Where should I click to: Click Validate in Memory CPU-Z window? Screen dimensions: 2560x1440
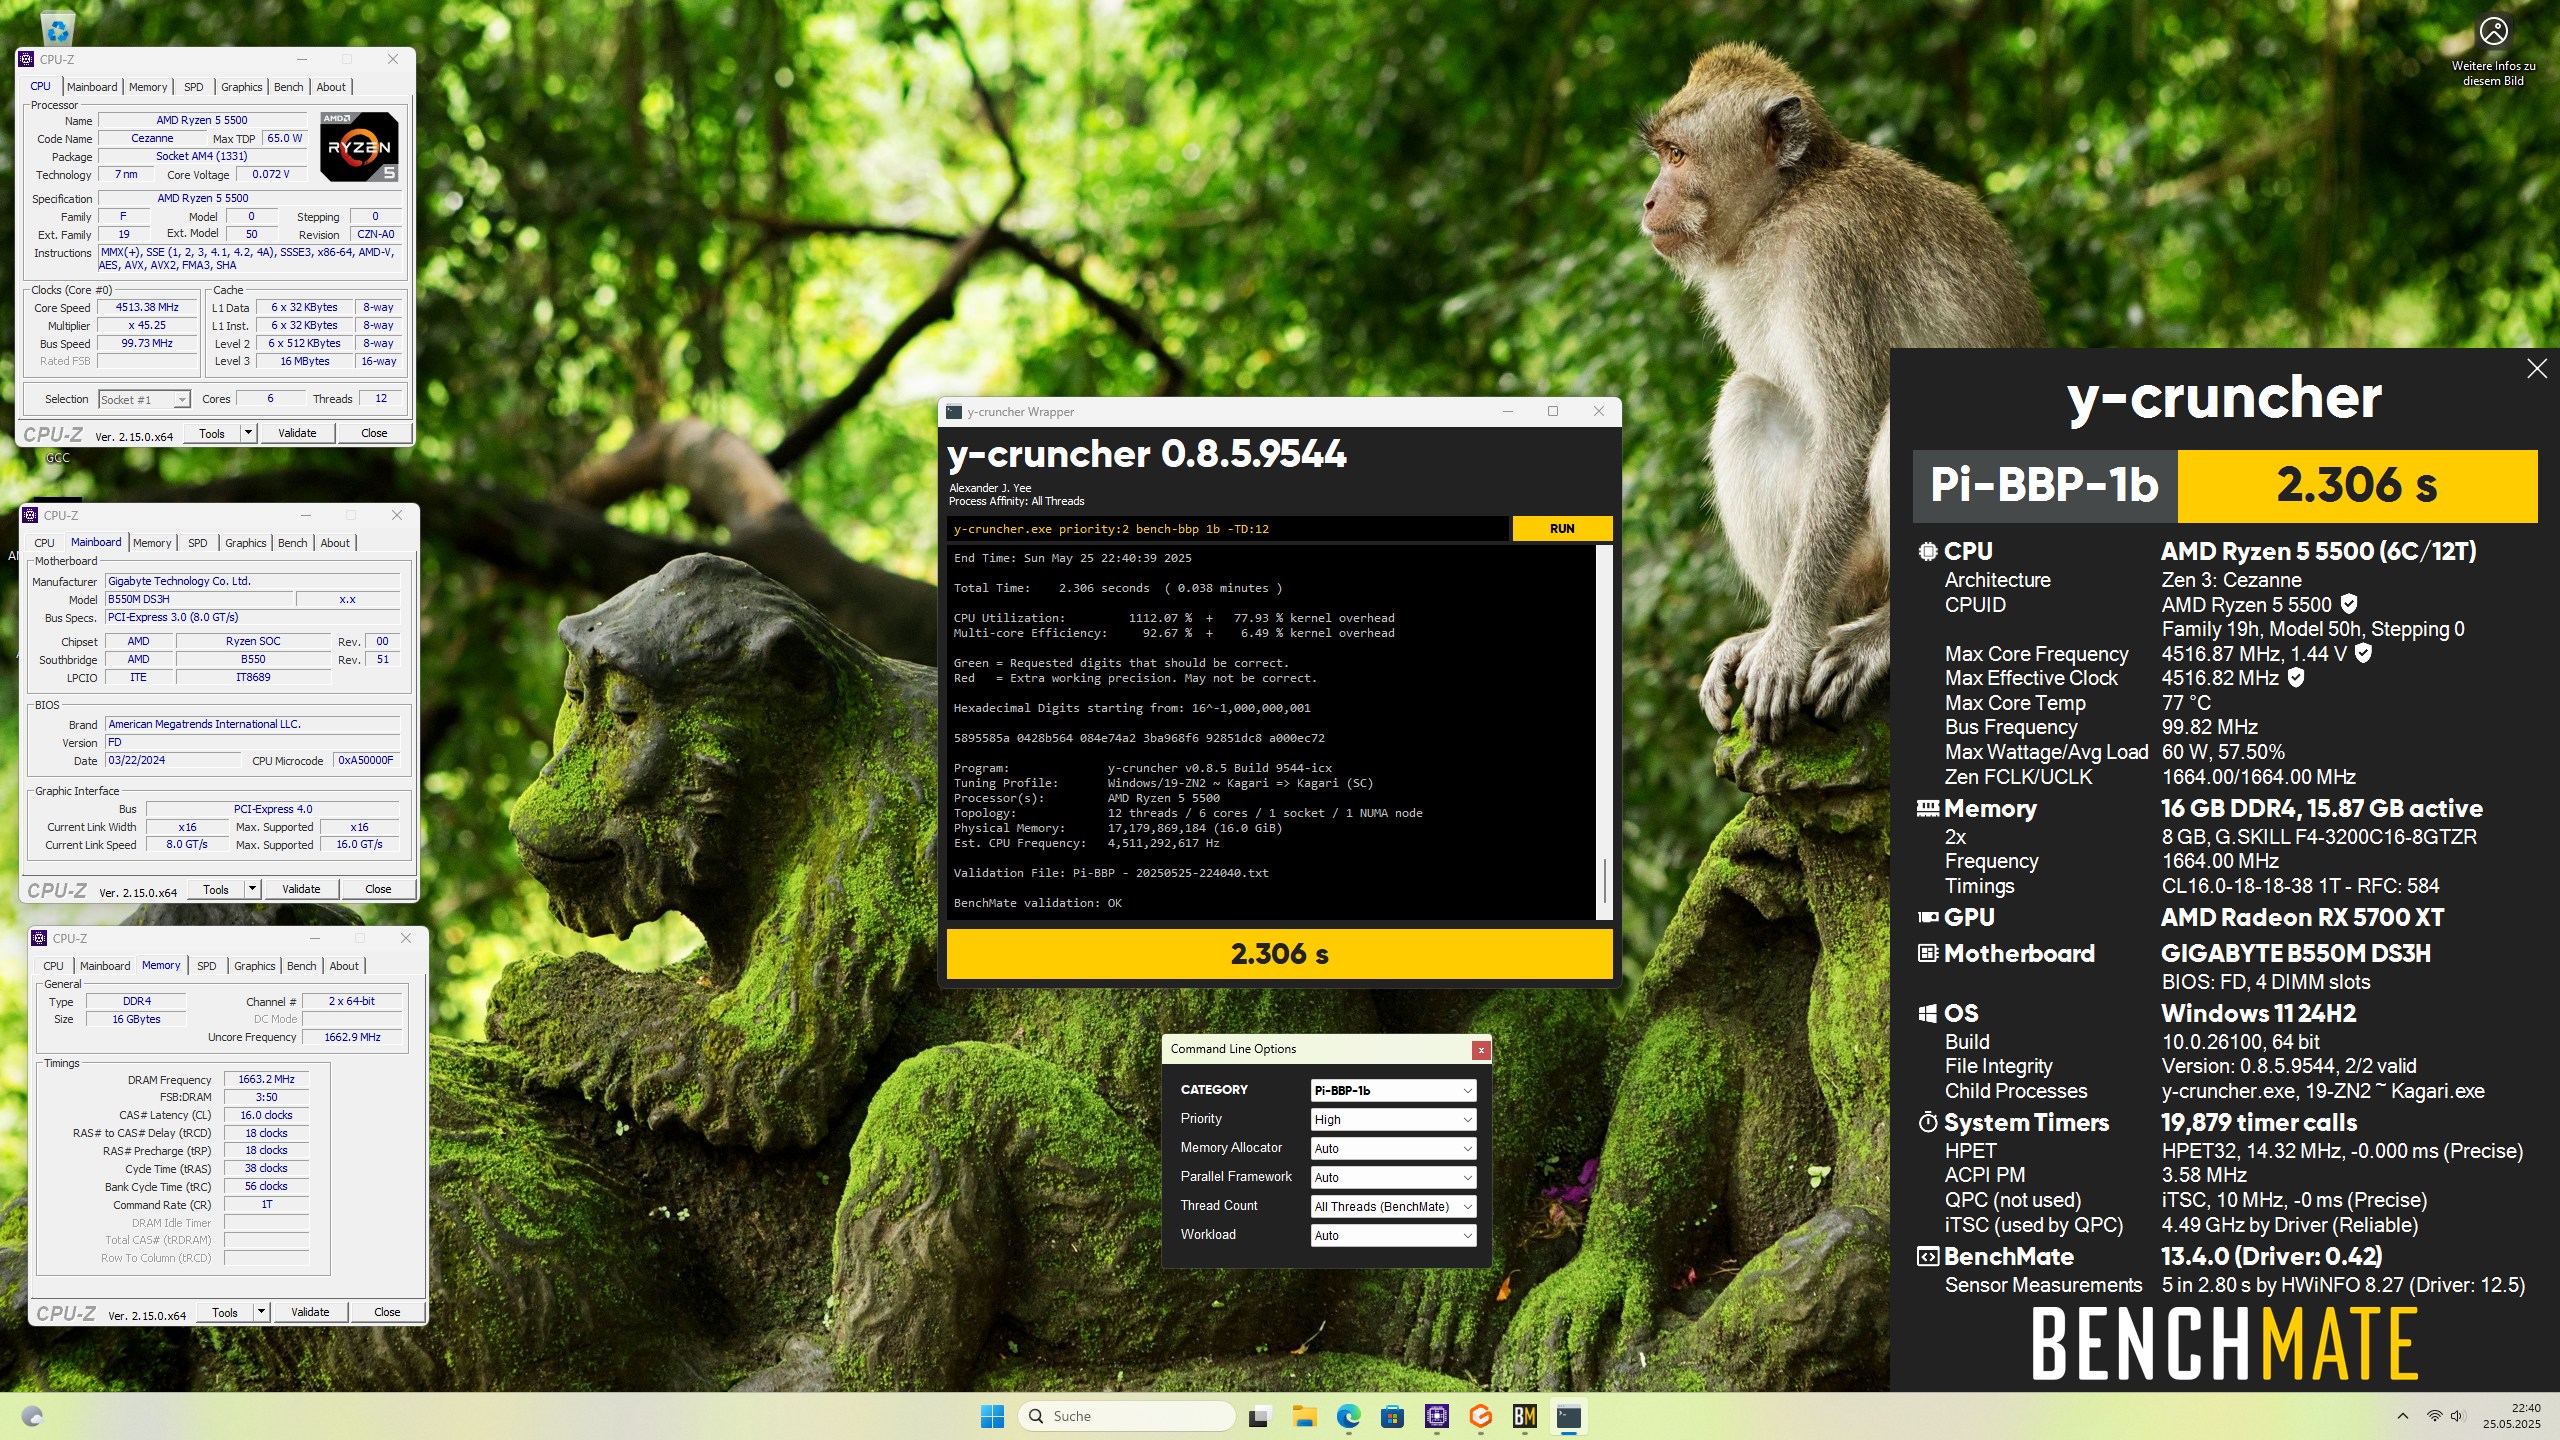tap(310, 1312)
